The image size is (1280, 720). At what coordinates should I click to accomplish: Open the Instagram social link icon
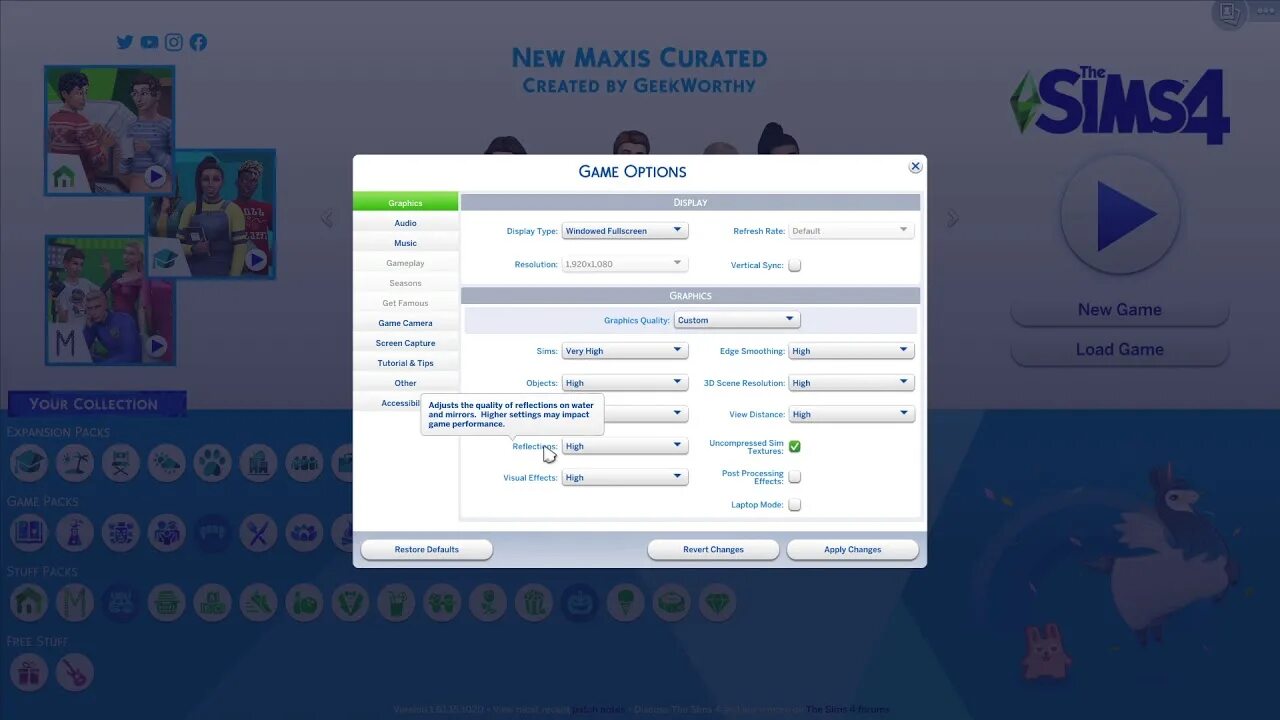(174, 42)
